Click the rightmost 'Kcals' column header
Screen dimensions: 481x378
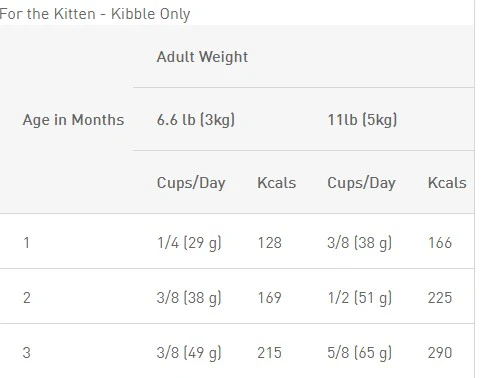pos(447,183)
